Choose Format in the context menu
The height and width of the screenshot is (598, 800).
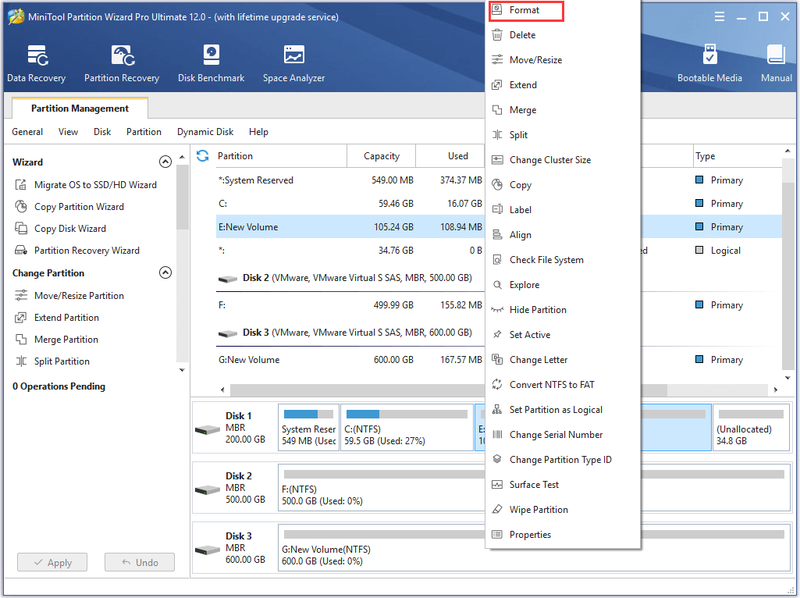526,10
